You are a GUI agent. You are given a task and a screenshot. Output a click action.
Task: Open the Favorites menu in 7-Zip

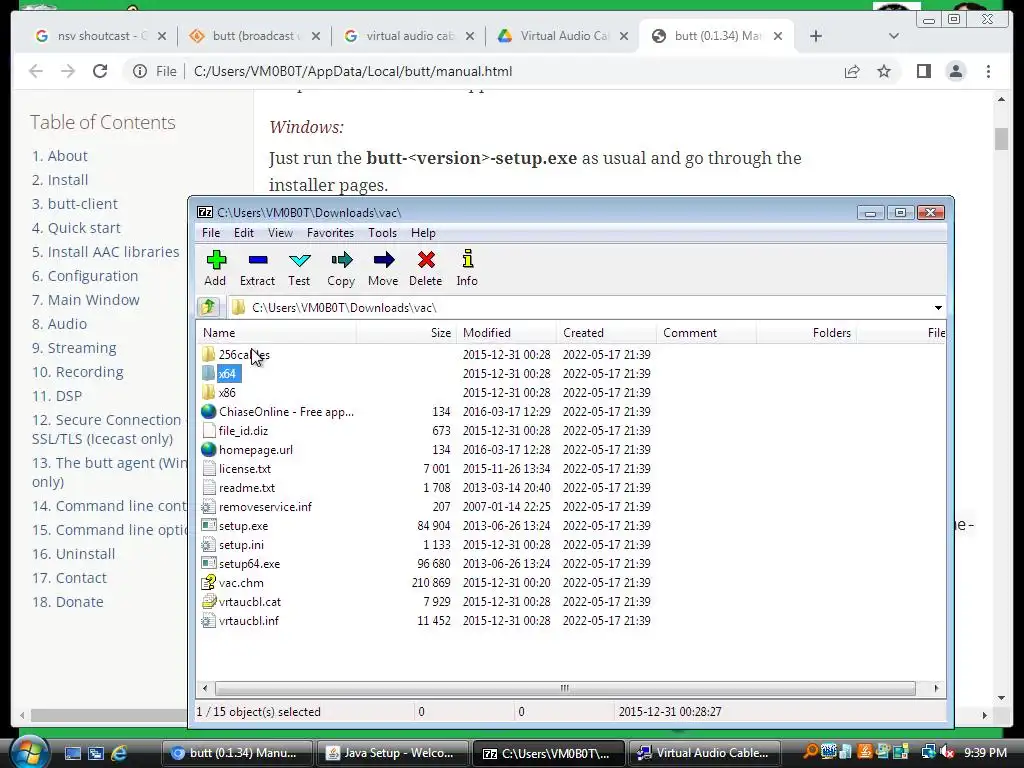pyautogui.click(x=330, y=233)
